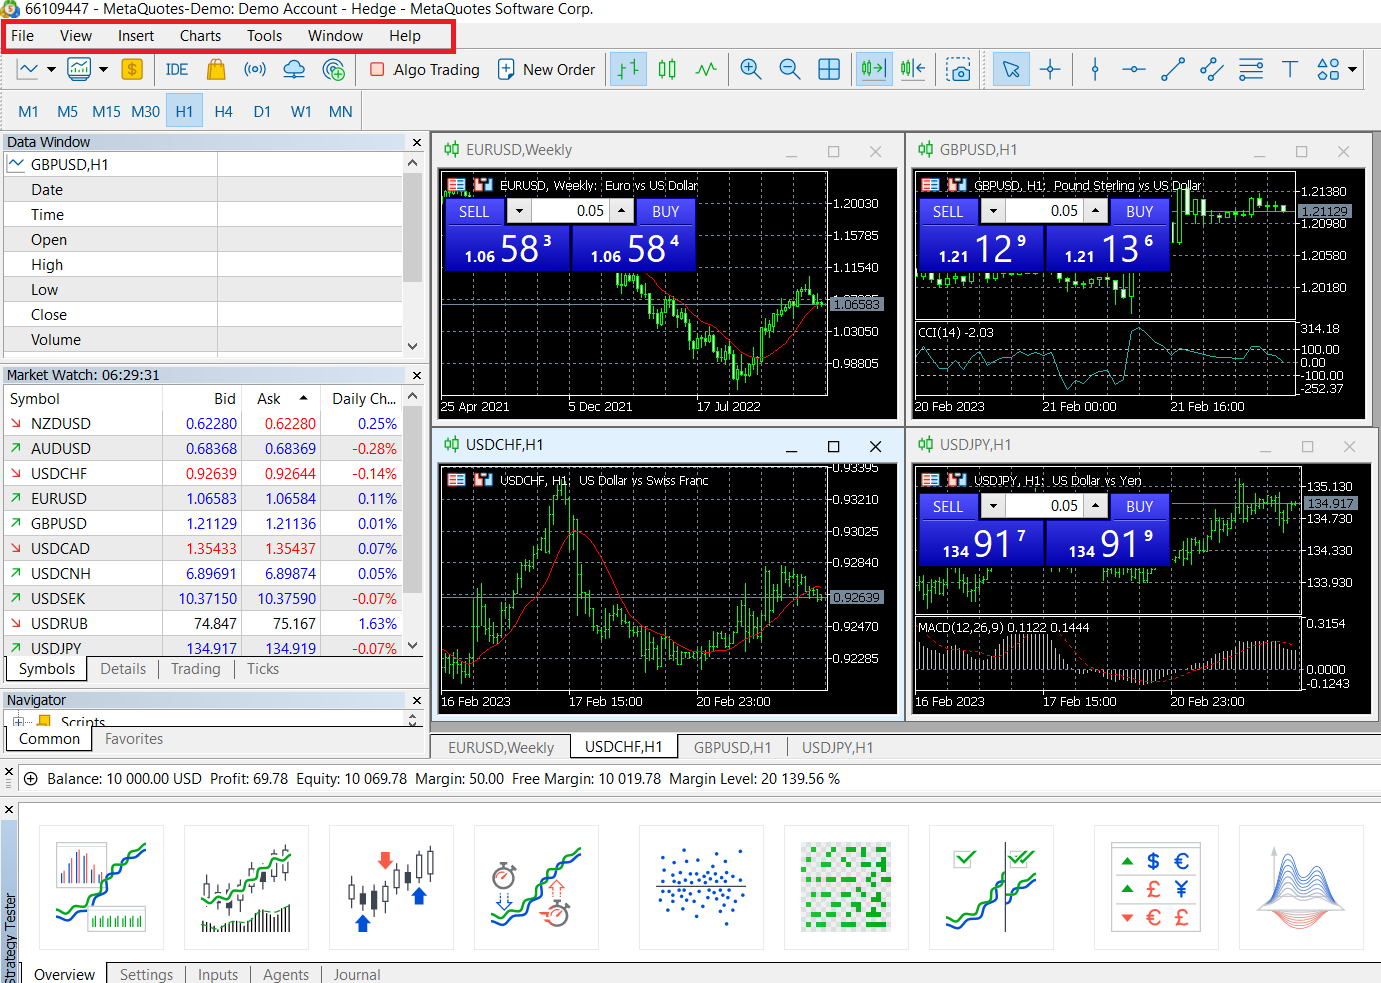The image size is (1381, 983).
Task: Click the tile windows grid icon
Action: click(x=829, y=69)
